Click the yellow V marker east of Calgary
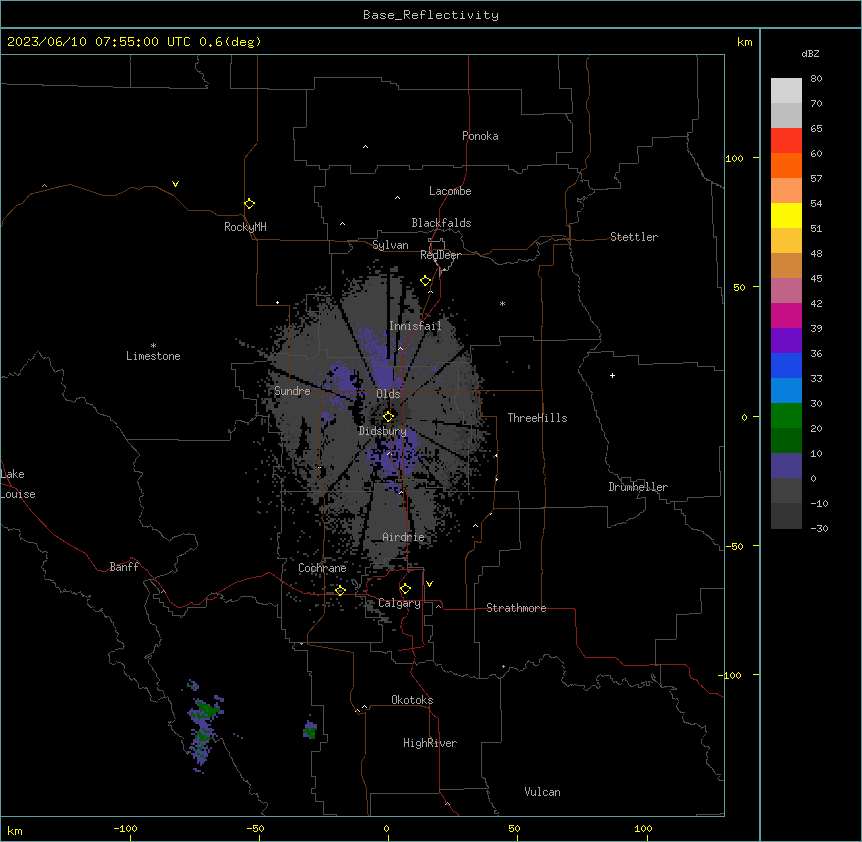The width and height of the screenshot is (862, 842). (429, 584)
